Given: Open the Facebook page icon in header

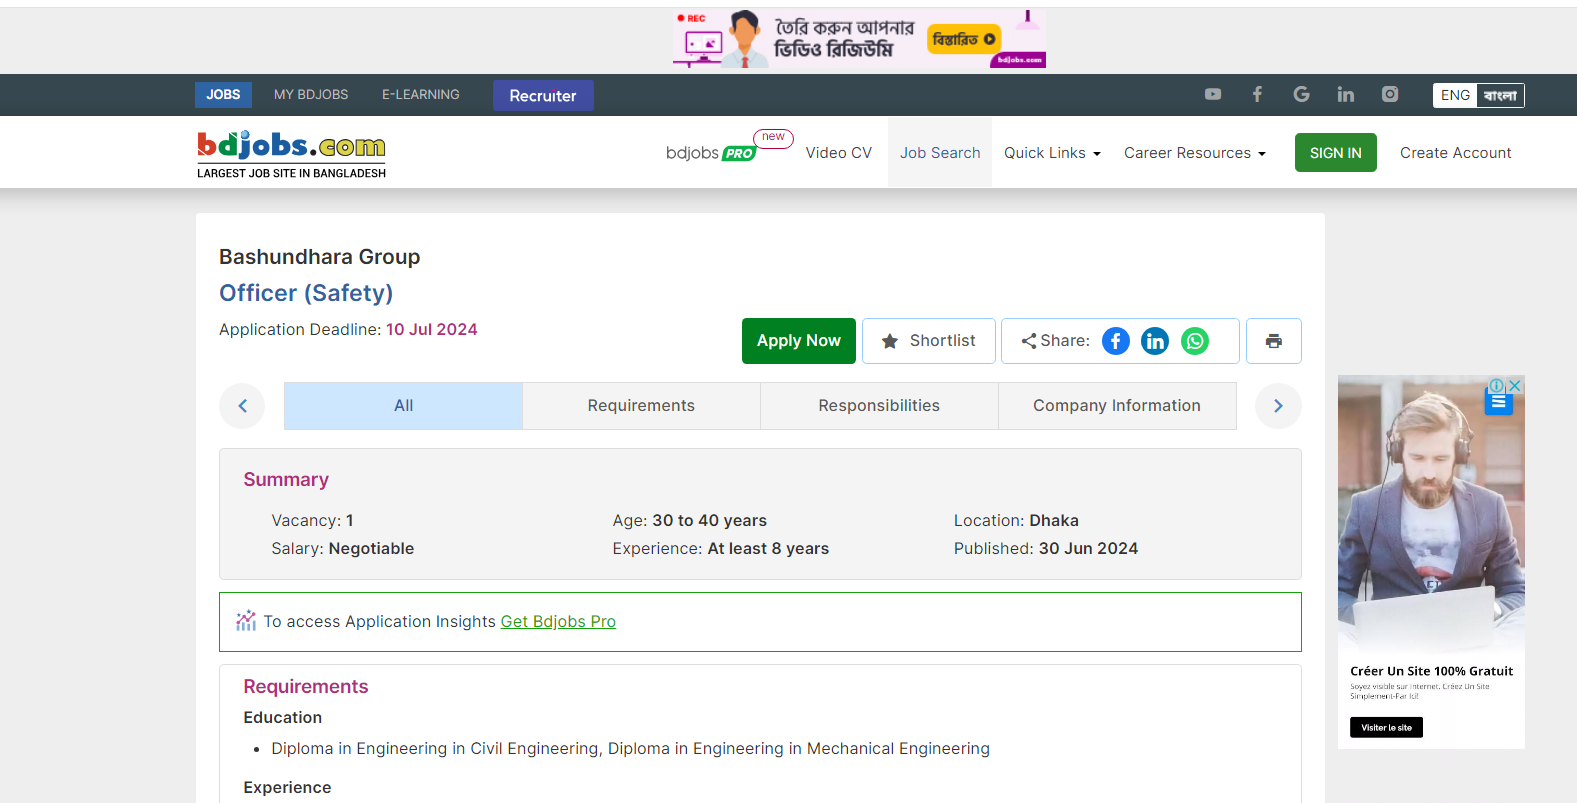Looking at the screenshot, I should 1257,94.
